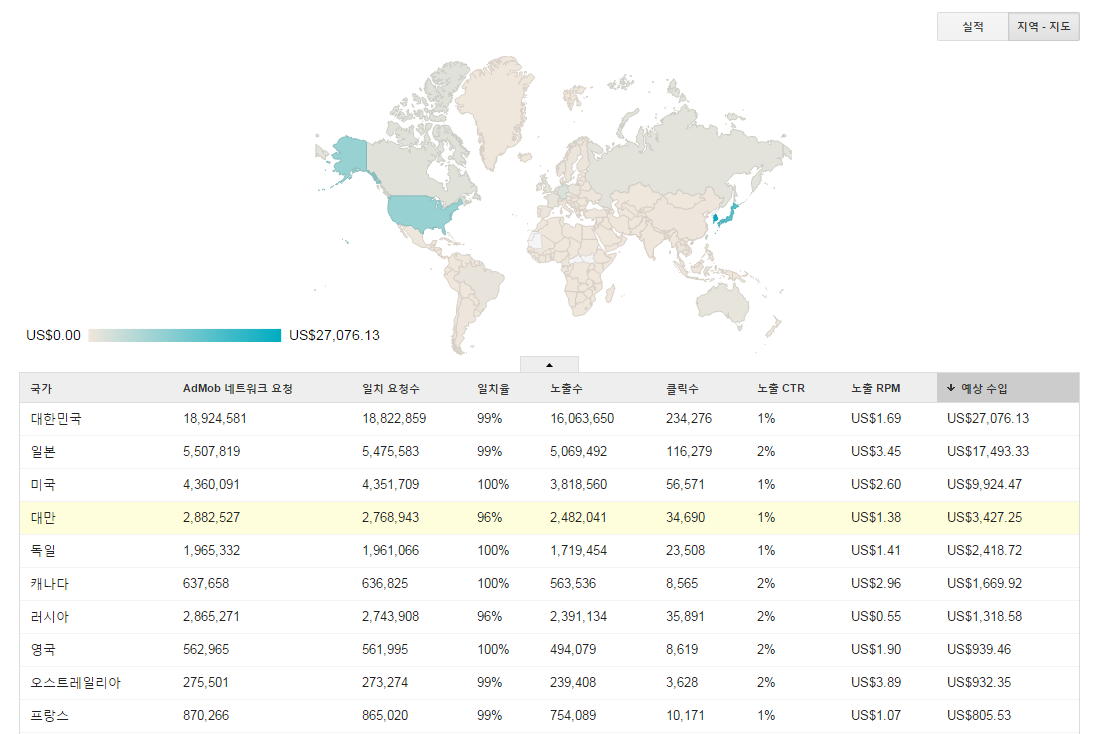Click the 일치 요청수 column header
This screenshot has width=1096, height=734.
(x=391, y=388)
